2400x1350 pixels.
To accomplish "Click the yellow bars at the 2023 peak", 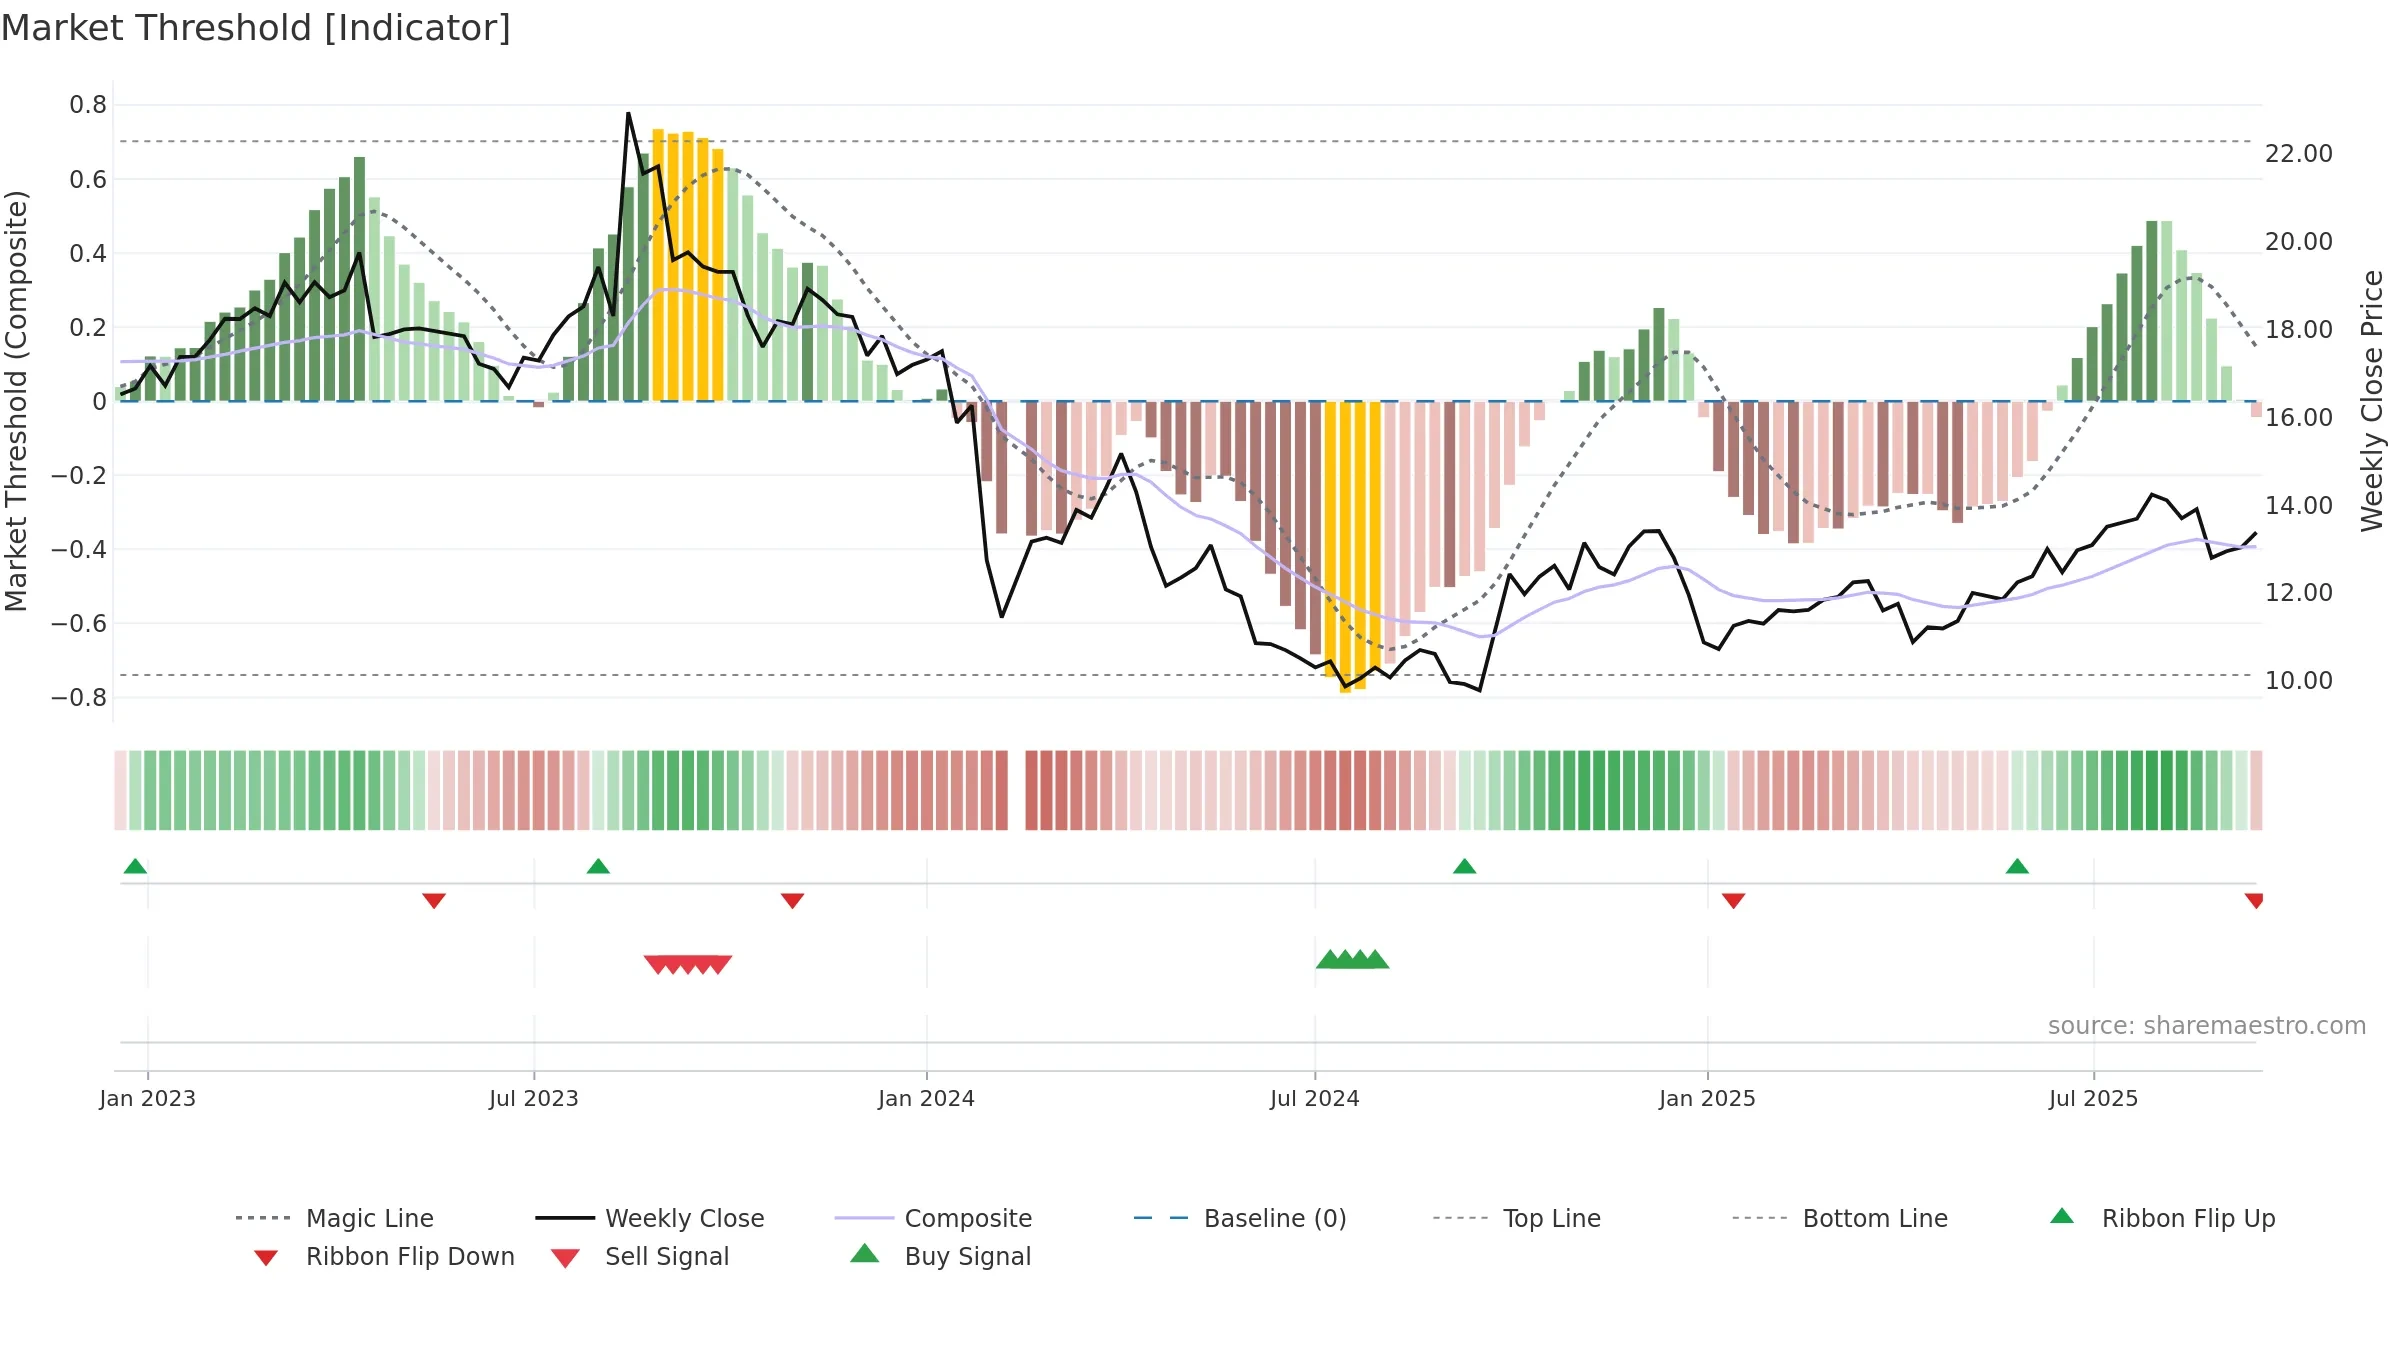I will click(x=688, y=266).
